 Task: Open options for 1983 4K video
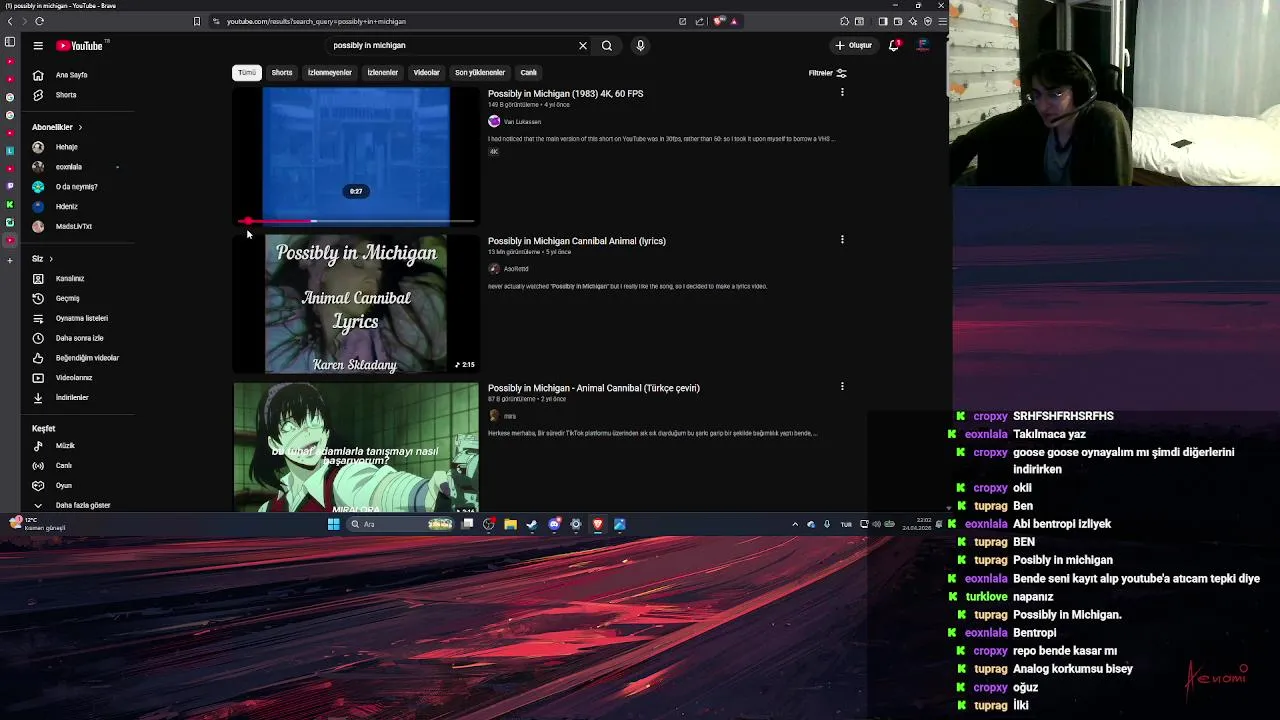point(842,92)
